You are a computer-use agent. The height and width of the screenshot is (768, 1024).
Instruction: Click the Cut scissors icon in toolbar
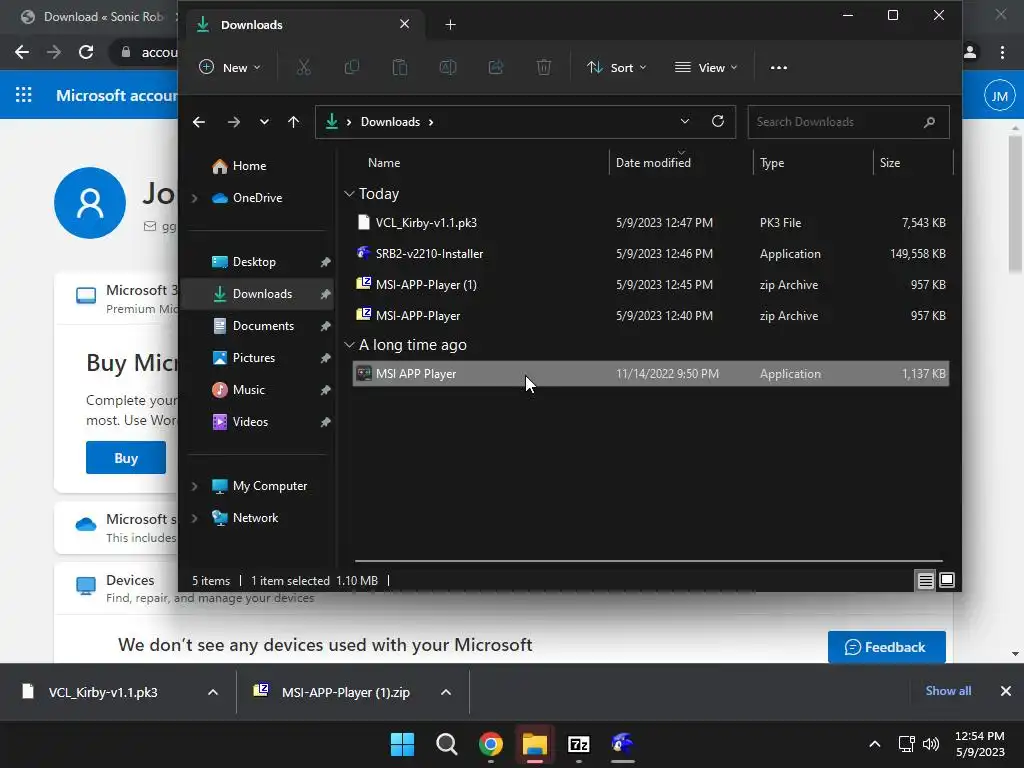tap(304, 67)
